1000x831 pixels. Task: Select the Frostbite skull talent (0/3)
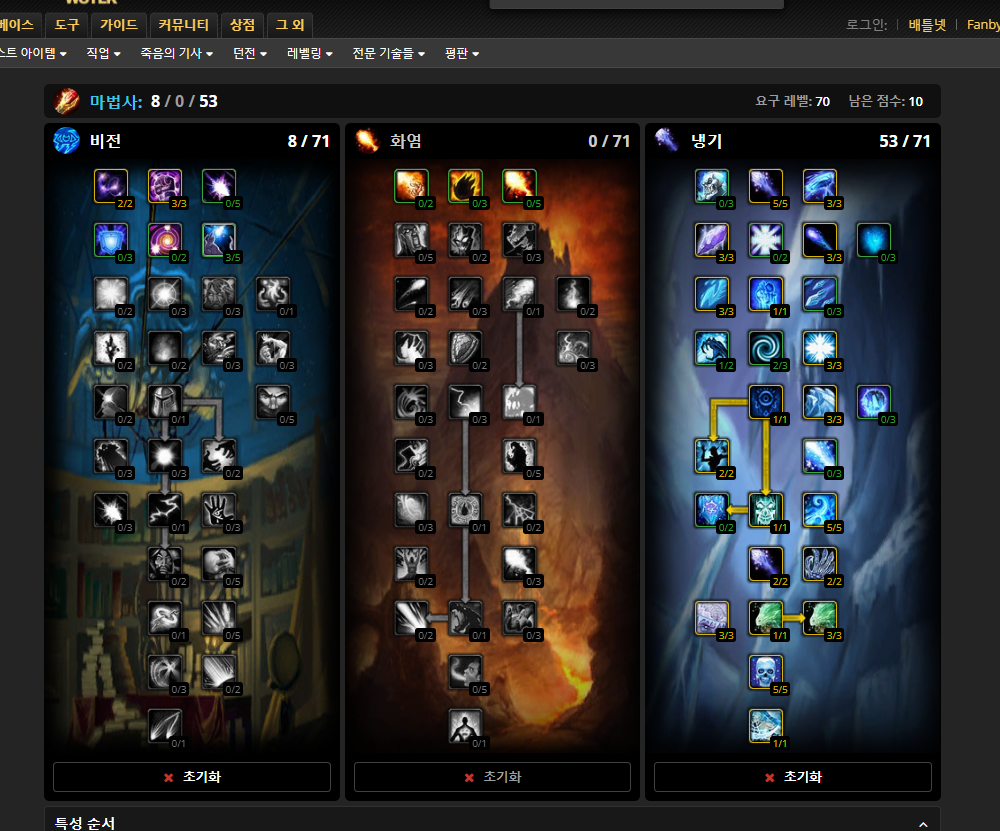pos(712,186)
